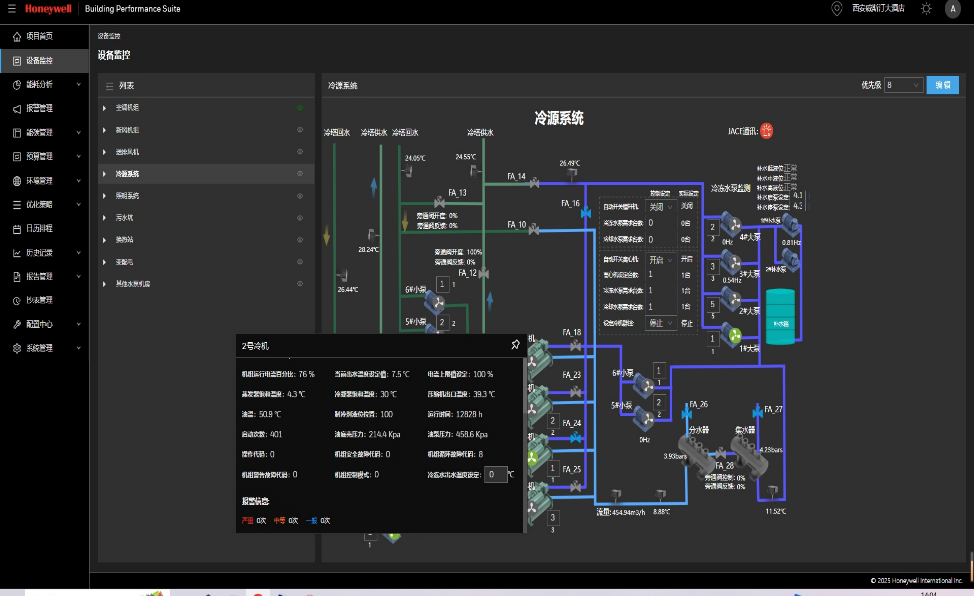Click the user avatar icon labeled A
This screenshot has width=975, height=598.
pyautogui.click(x=951, y=9)
